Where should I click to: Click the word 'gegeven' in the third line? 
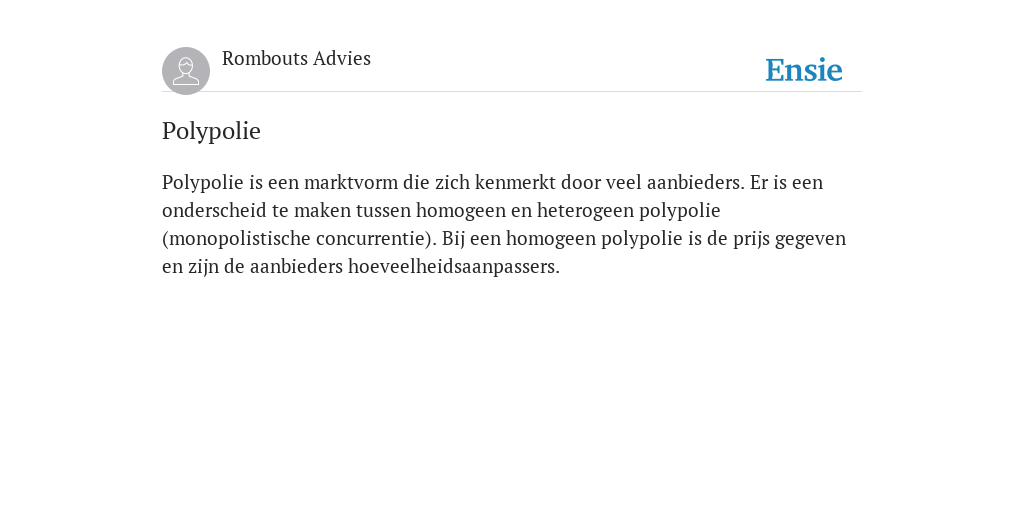pyautogui.click(x=810, y=240)
